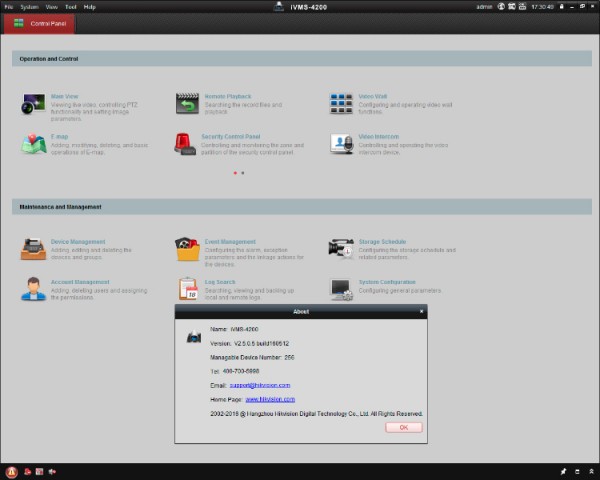This screenshot has width=600, height=480.
Task: Open the File menu
Action: (x=8, y=7)
